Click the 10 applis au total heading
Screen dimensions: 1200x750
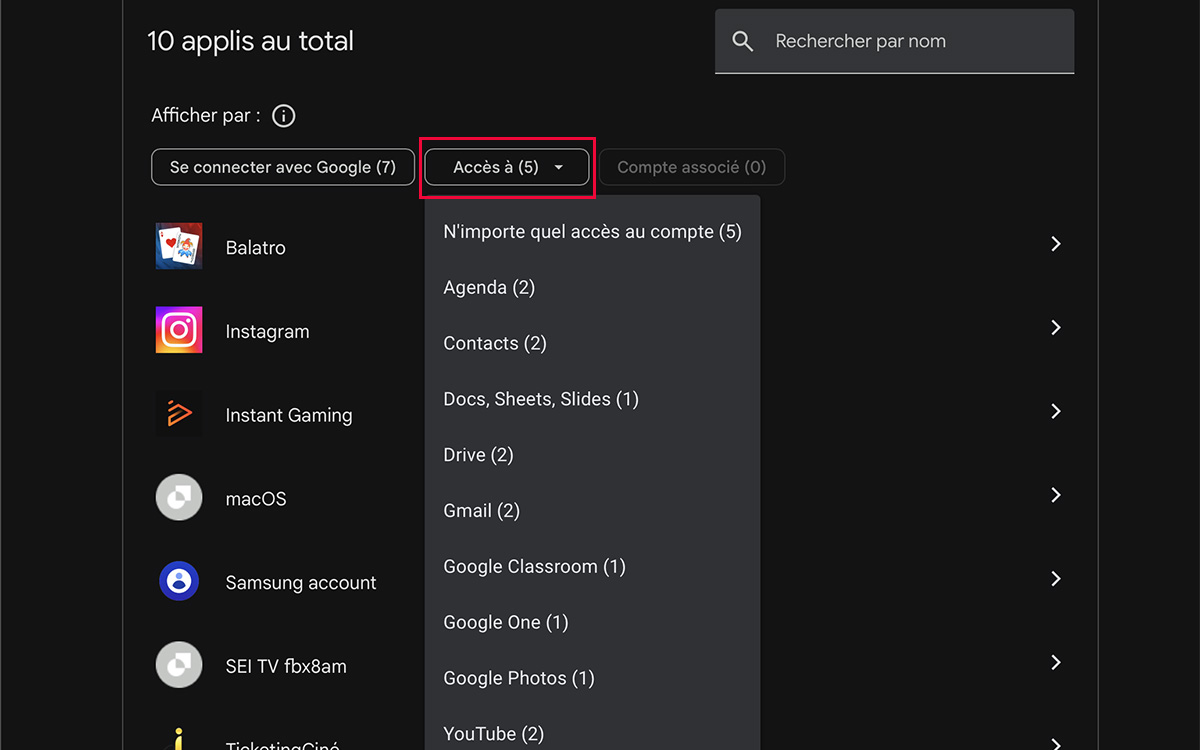pyautogui.click(x=250, y=41)
